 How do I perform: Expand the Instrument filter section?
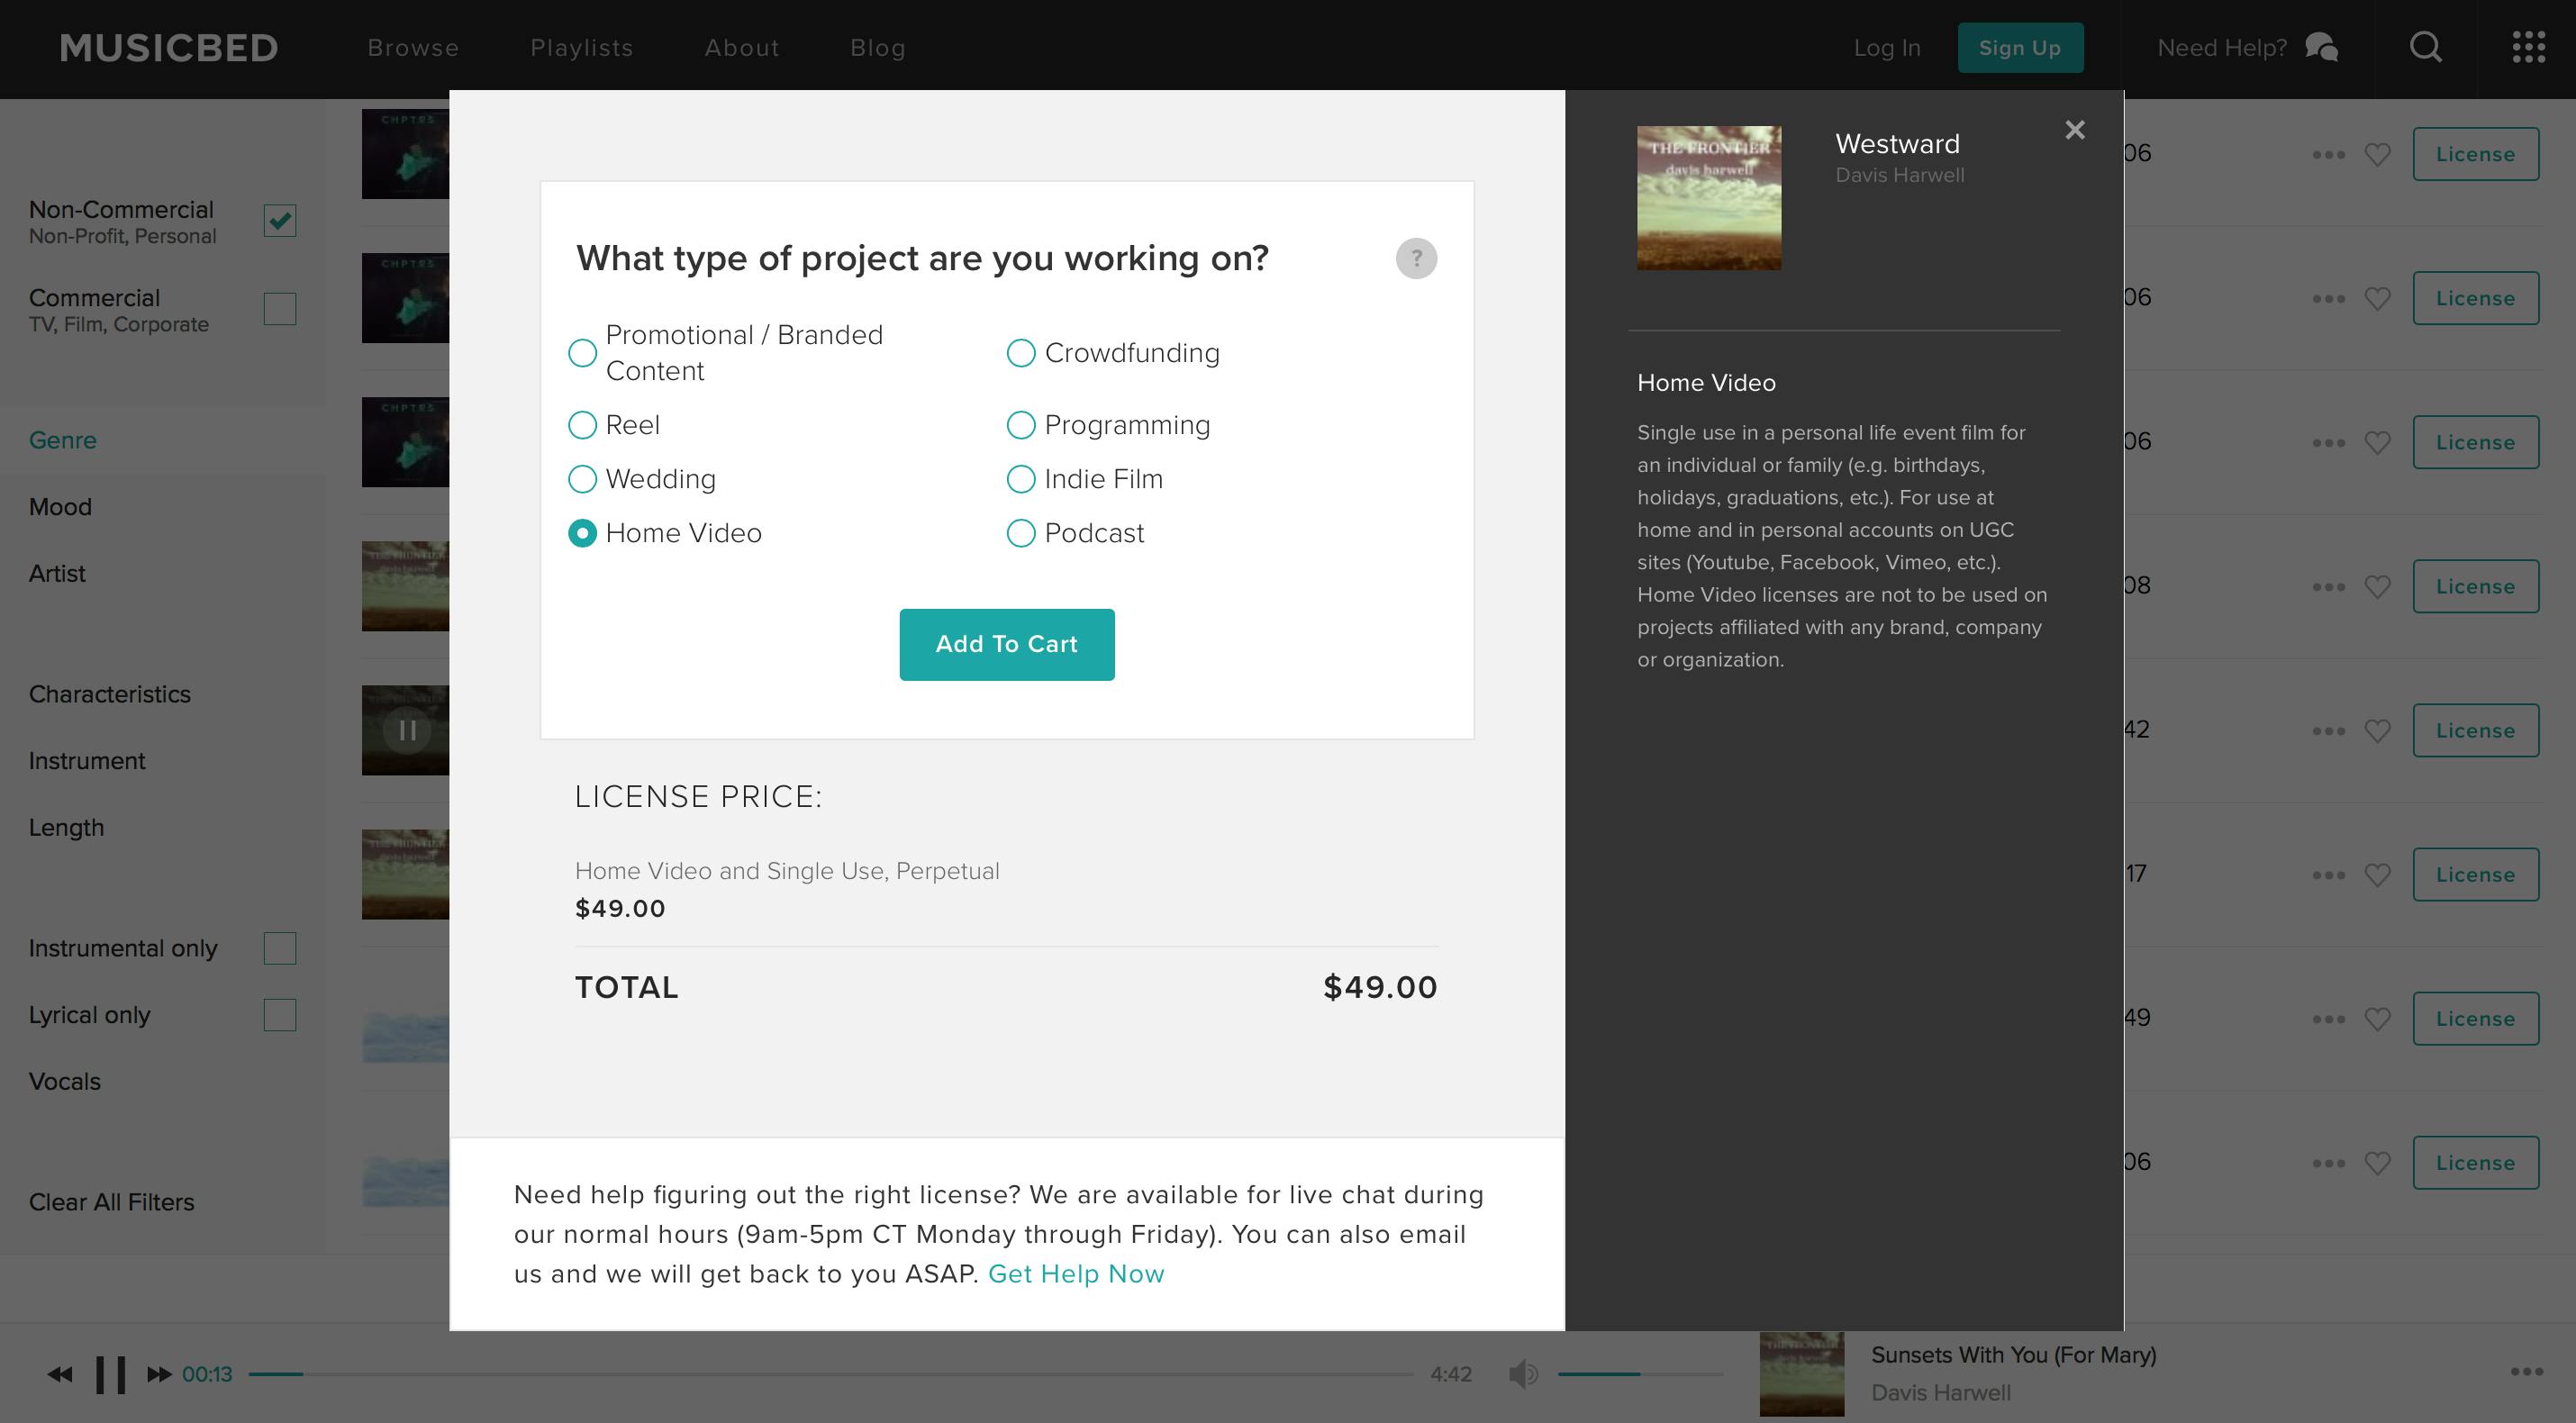[87, 761]
